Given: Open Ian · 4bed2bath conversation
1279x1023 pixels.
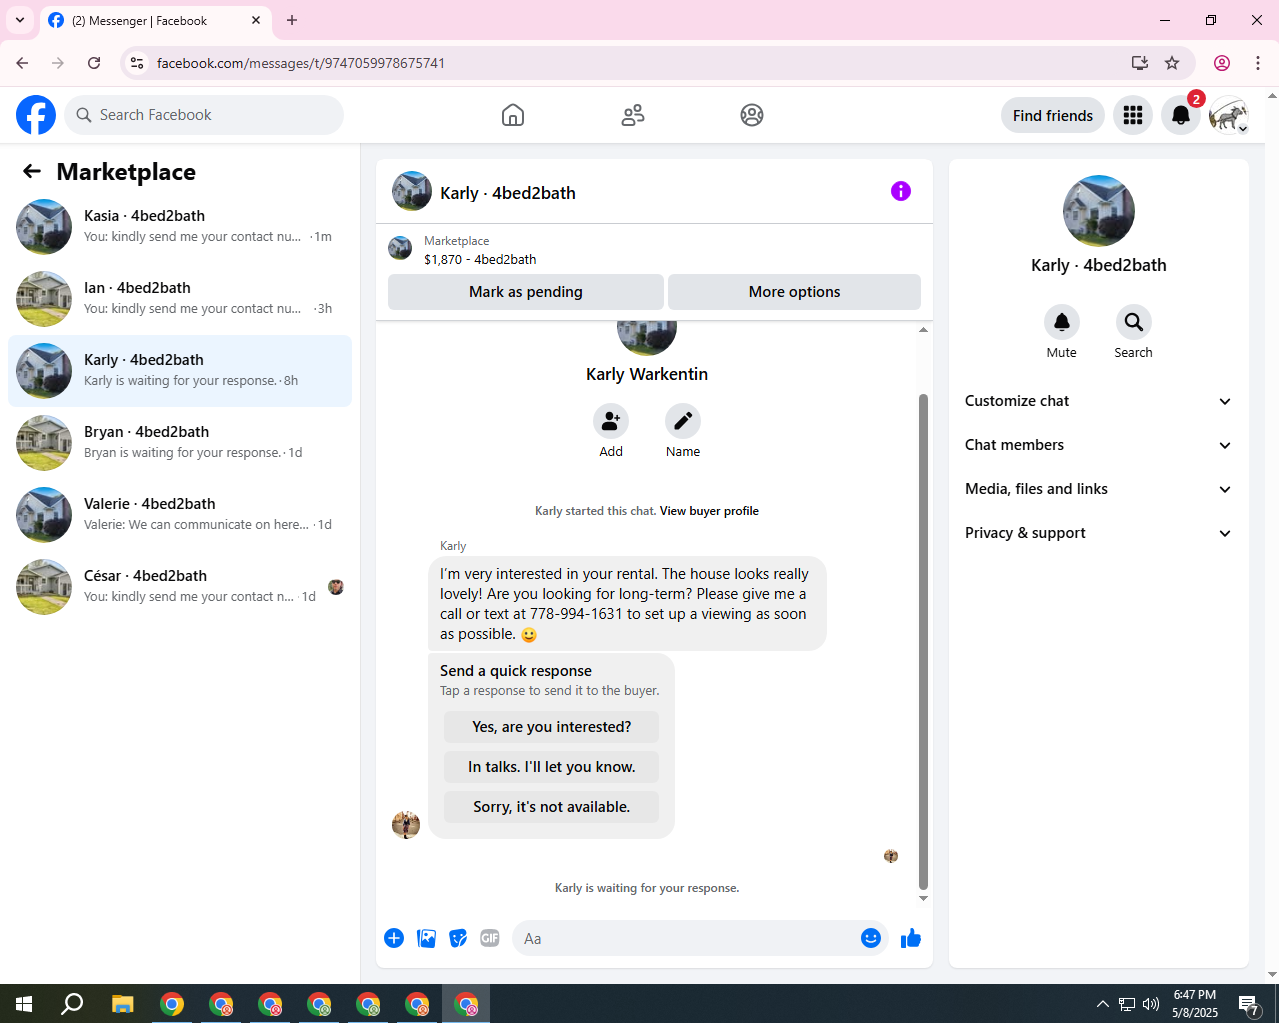Looking at the screenshot, I should click(180, 299).
